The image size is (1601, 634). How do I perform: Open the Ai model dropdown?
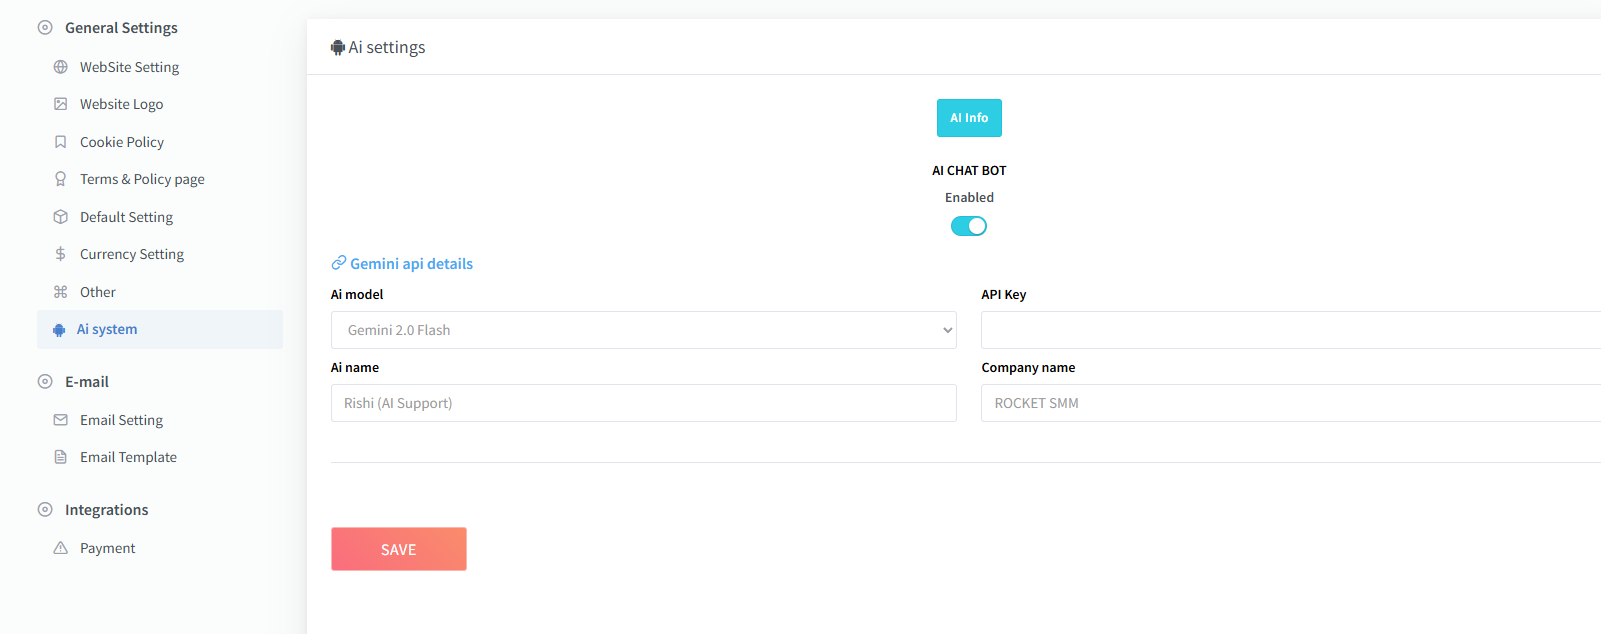[643, 330]
